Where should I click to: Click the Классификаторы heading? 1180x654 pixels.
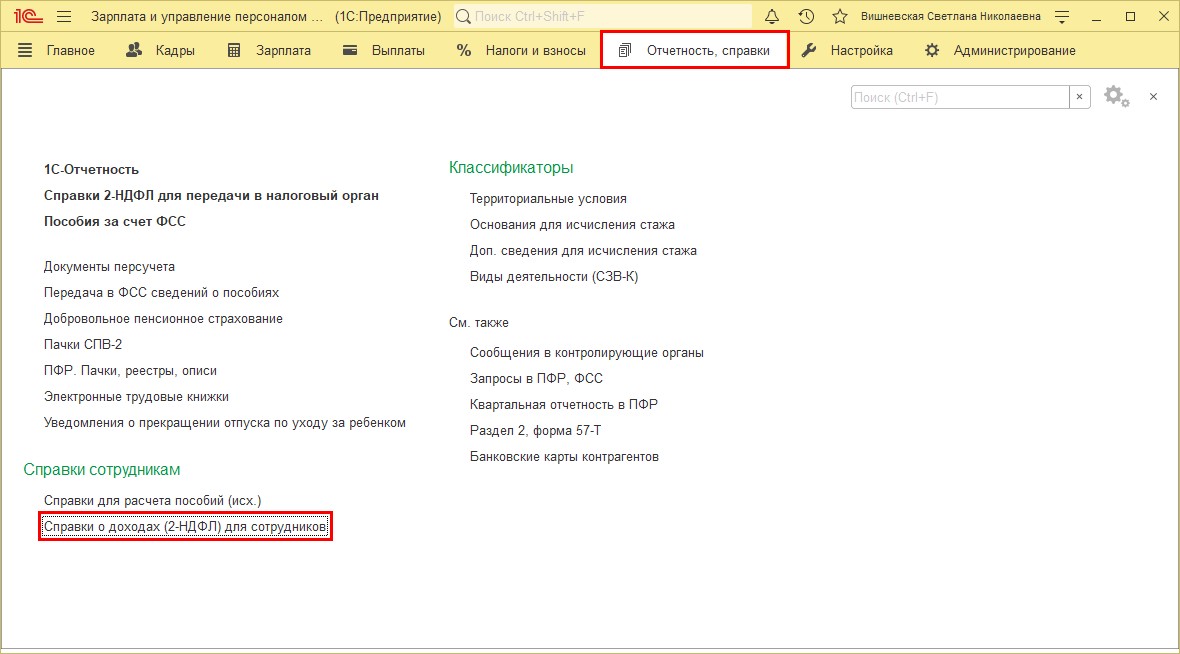click(x=511, y=168)
